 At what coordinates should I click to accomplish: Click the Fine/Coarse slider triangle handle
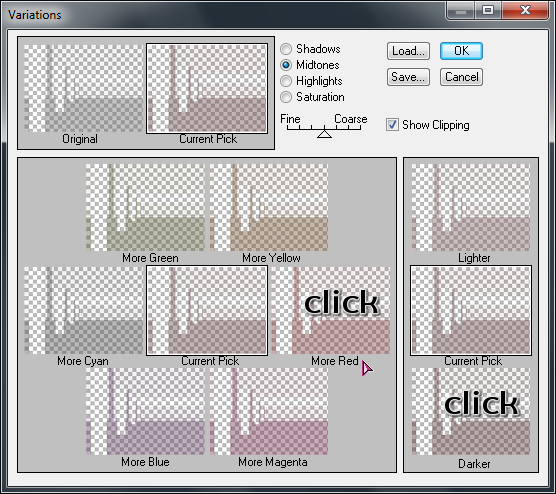324,134
